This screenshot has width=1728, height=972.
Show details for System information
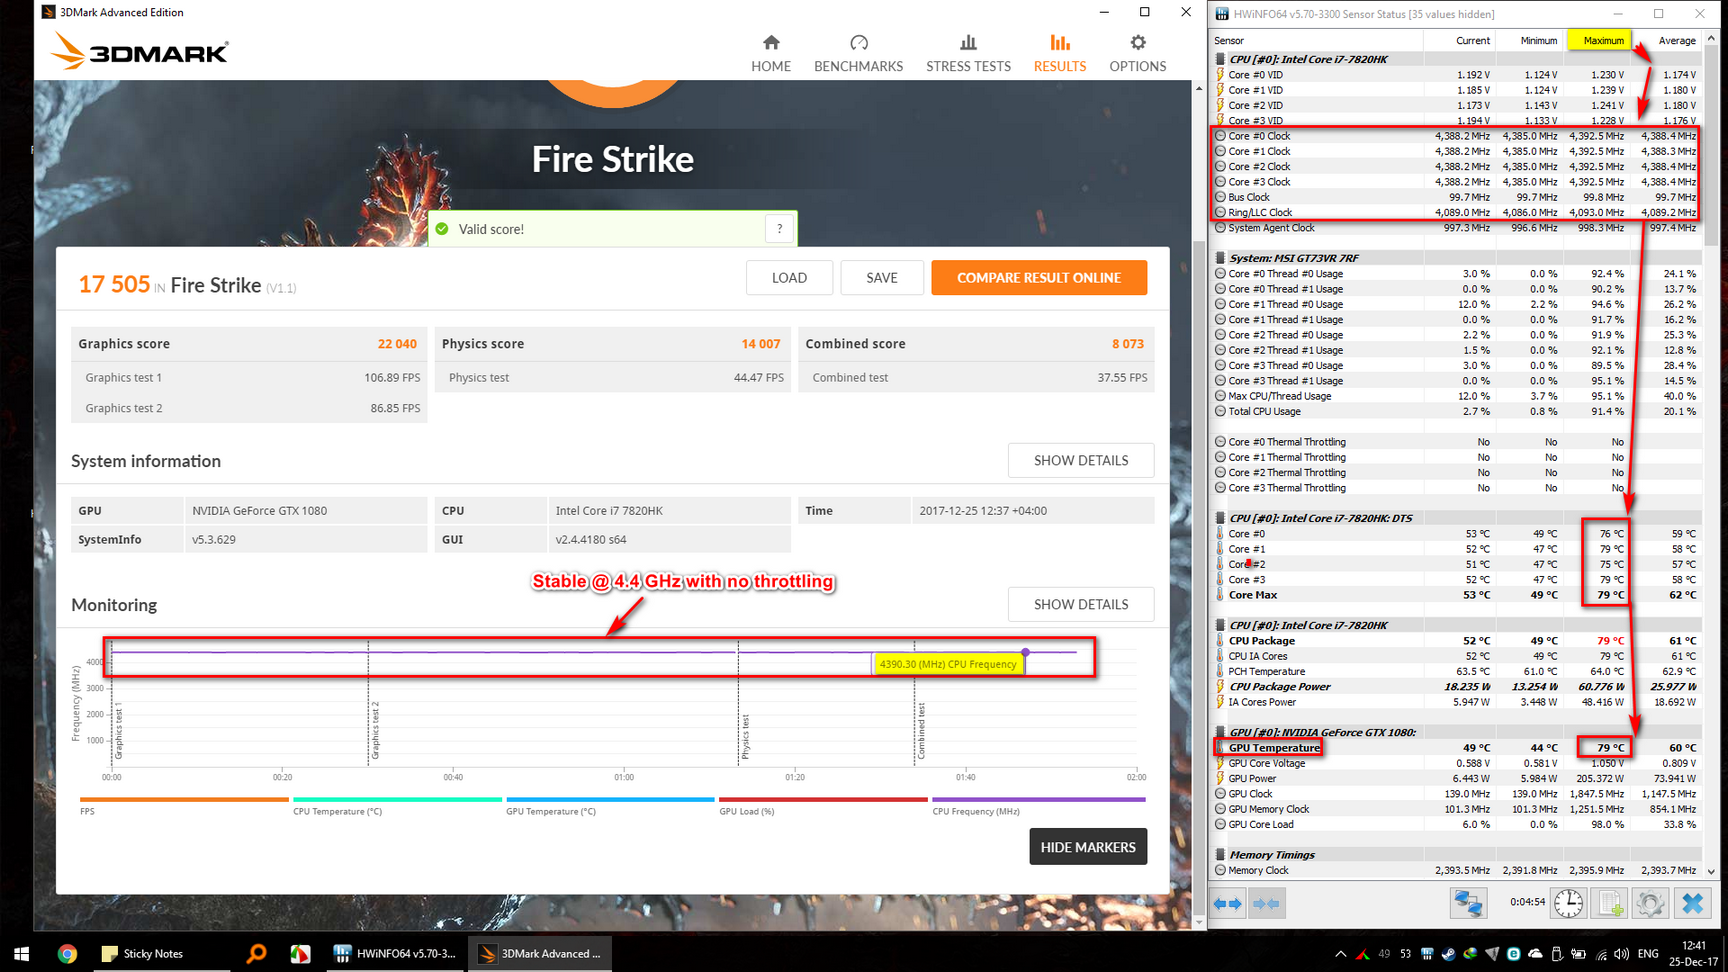pyautogui.click(x=1081, y=461)
